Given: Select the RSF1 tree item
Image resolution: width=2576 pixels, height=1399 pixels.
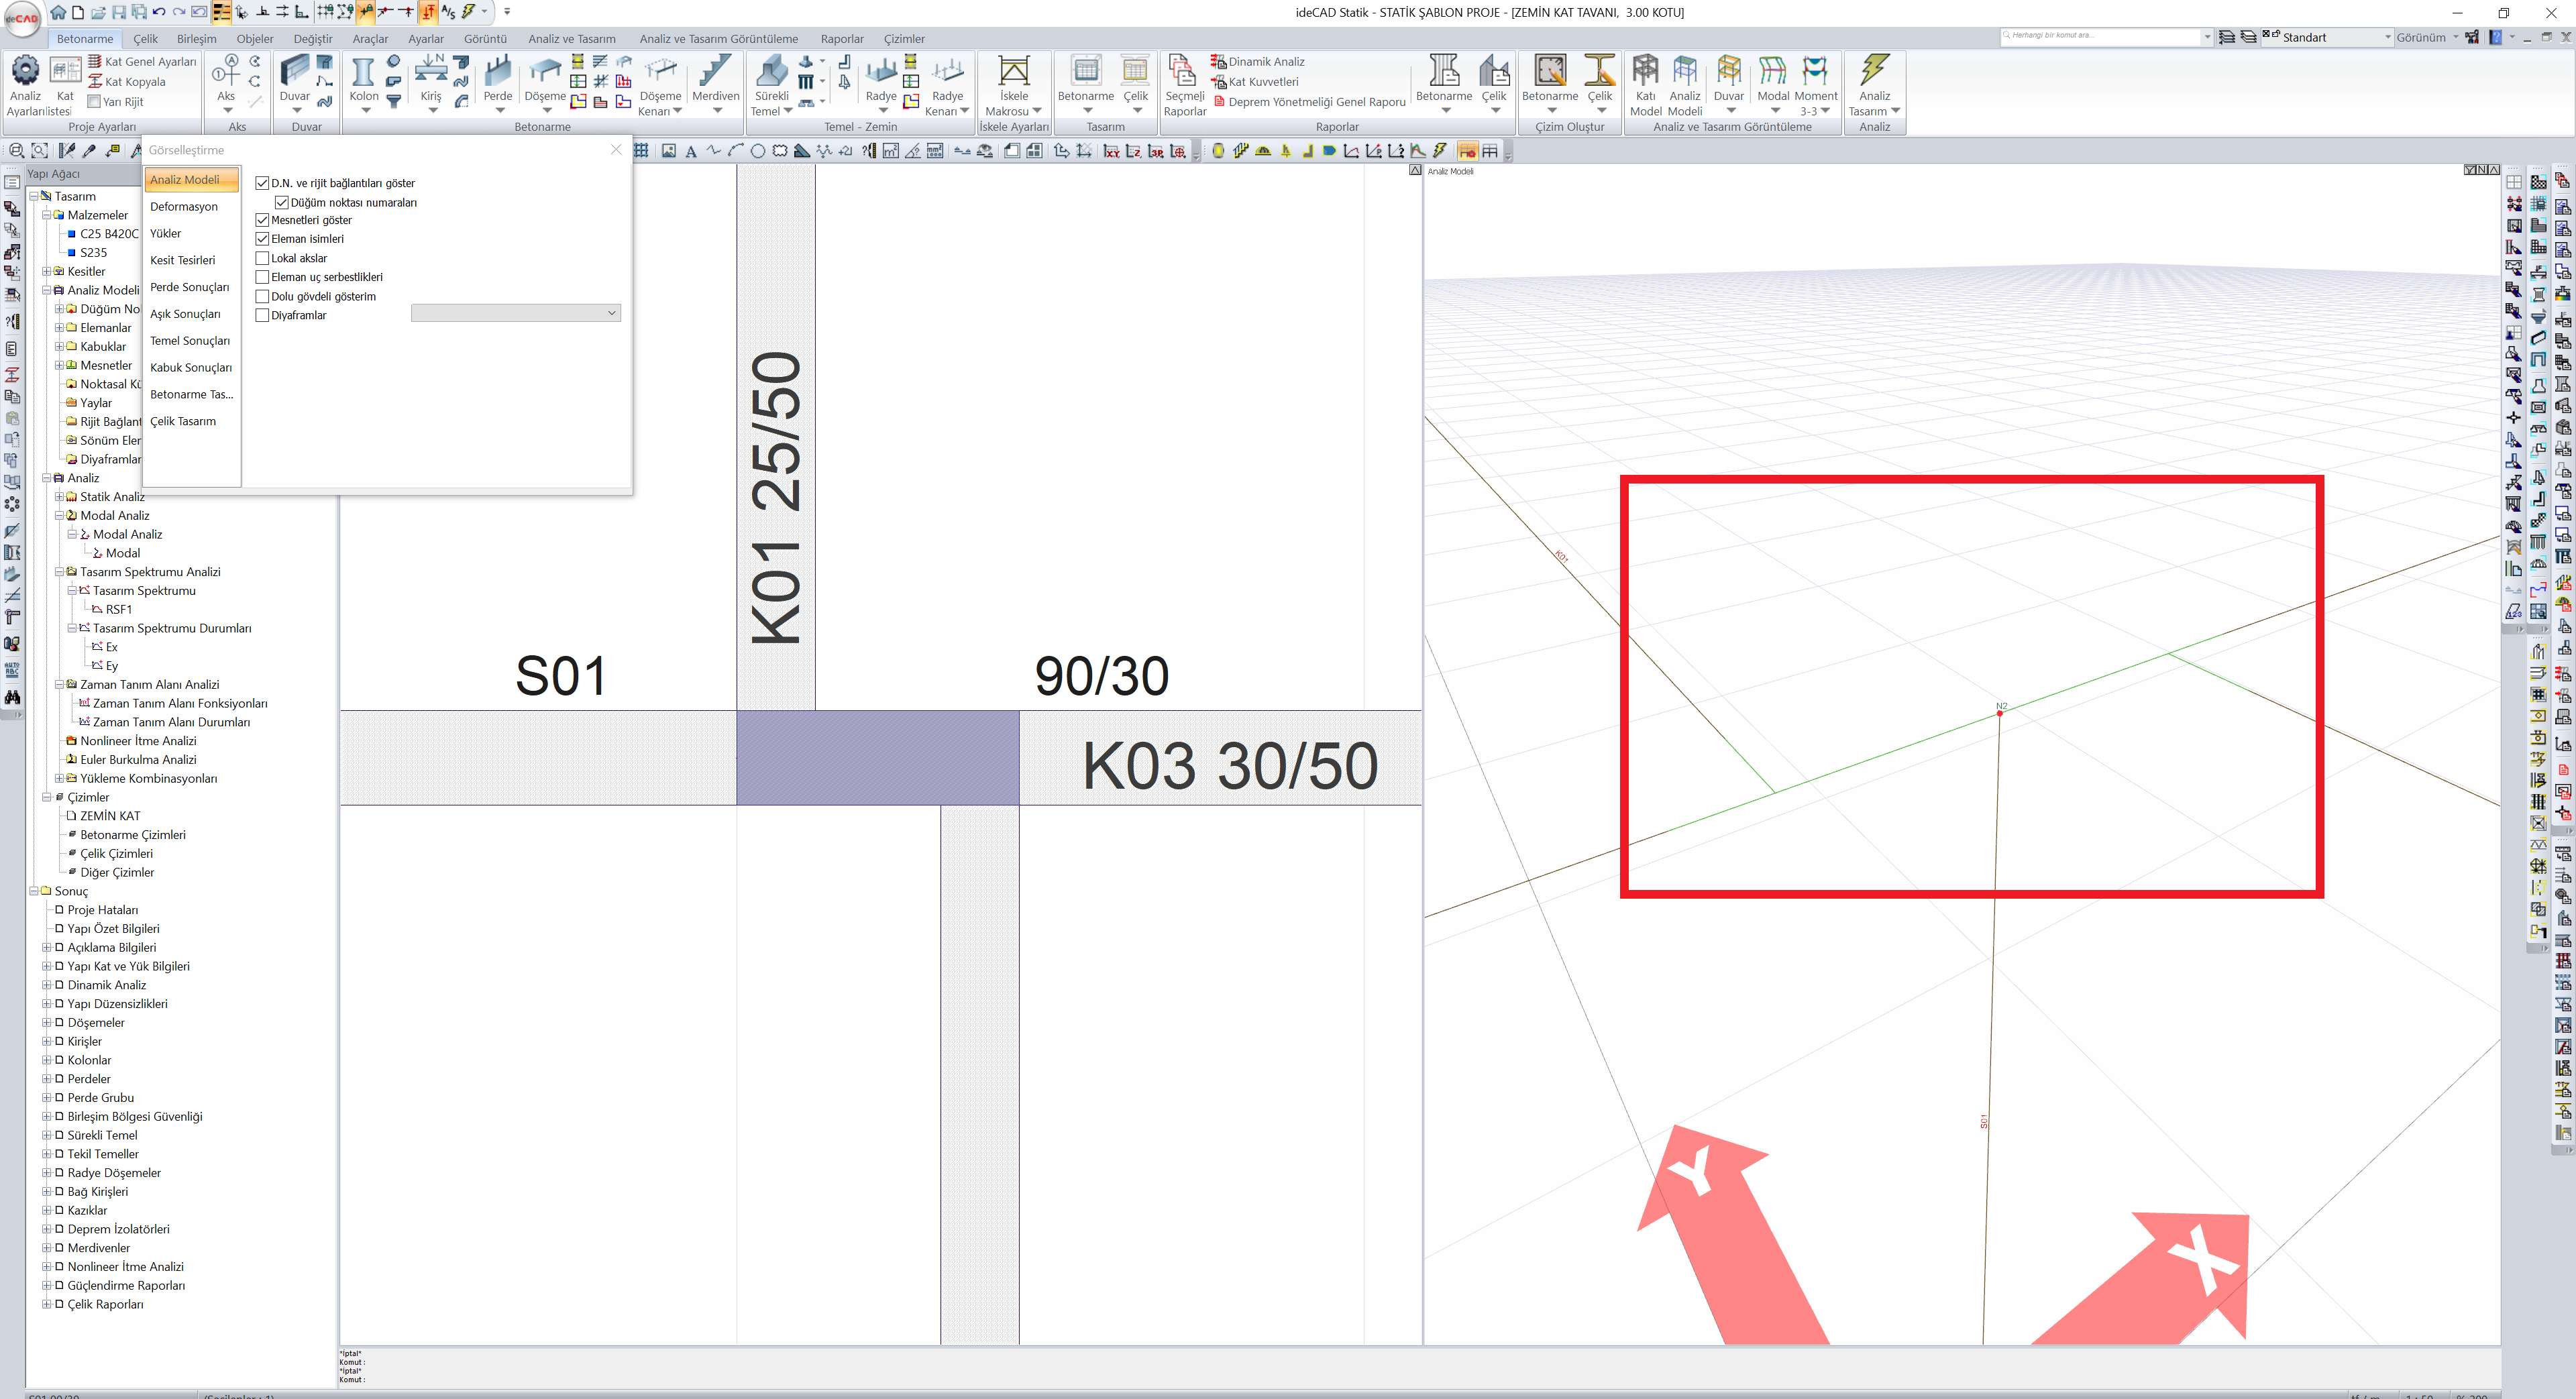Looking at the screenshot, I should point(118,609).
